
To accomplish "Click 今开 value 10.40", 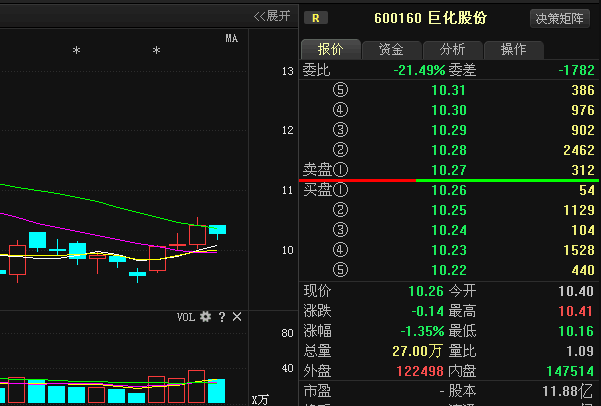I will click(x=576, y=291).
